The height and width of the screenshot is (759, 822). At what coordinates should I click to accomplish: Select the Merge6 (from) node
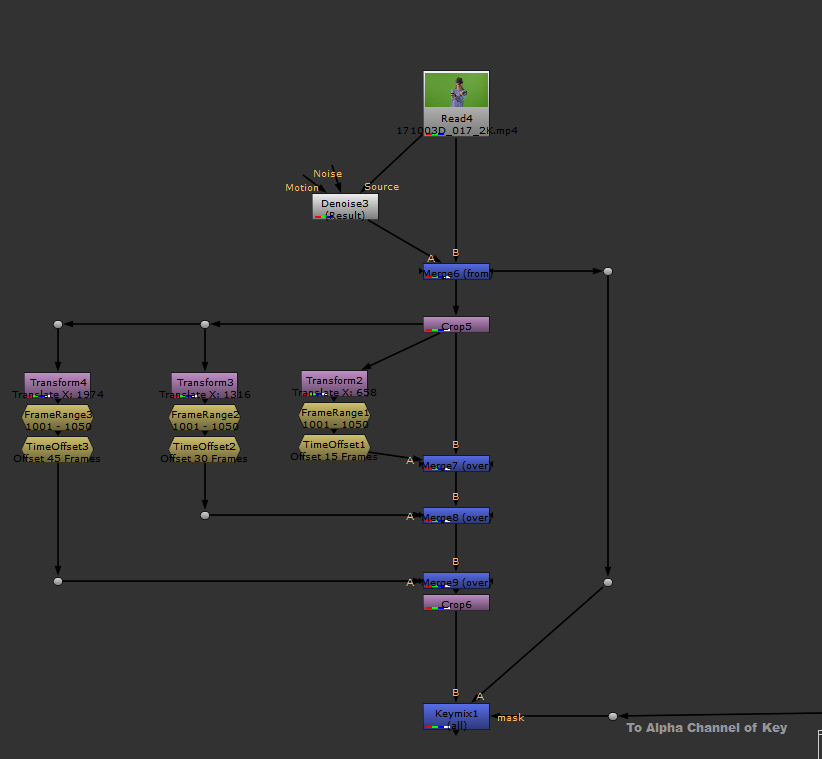click(x=456, y=271)
